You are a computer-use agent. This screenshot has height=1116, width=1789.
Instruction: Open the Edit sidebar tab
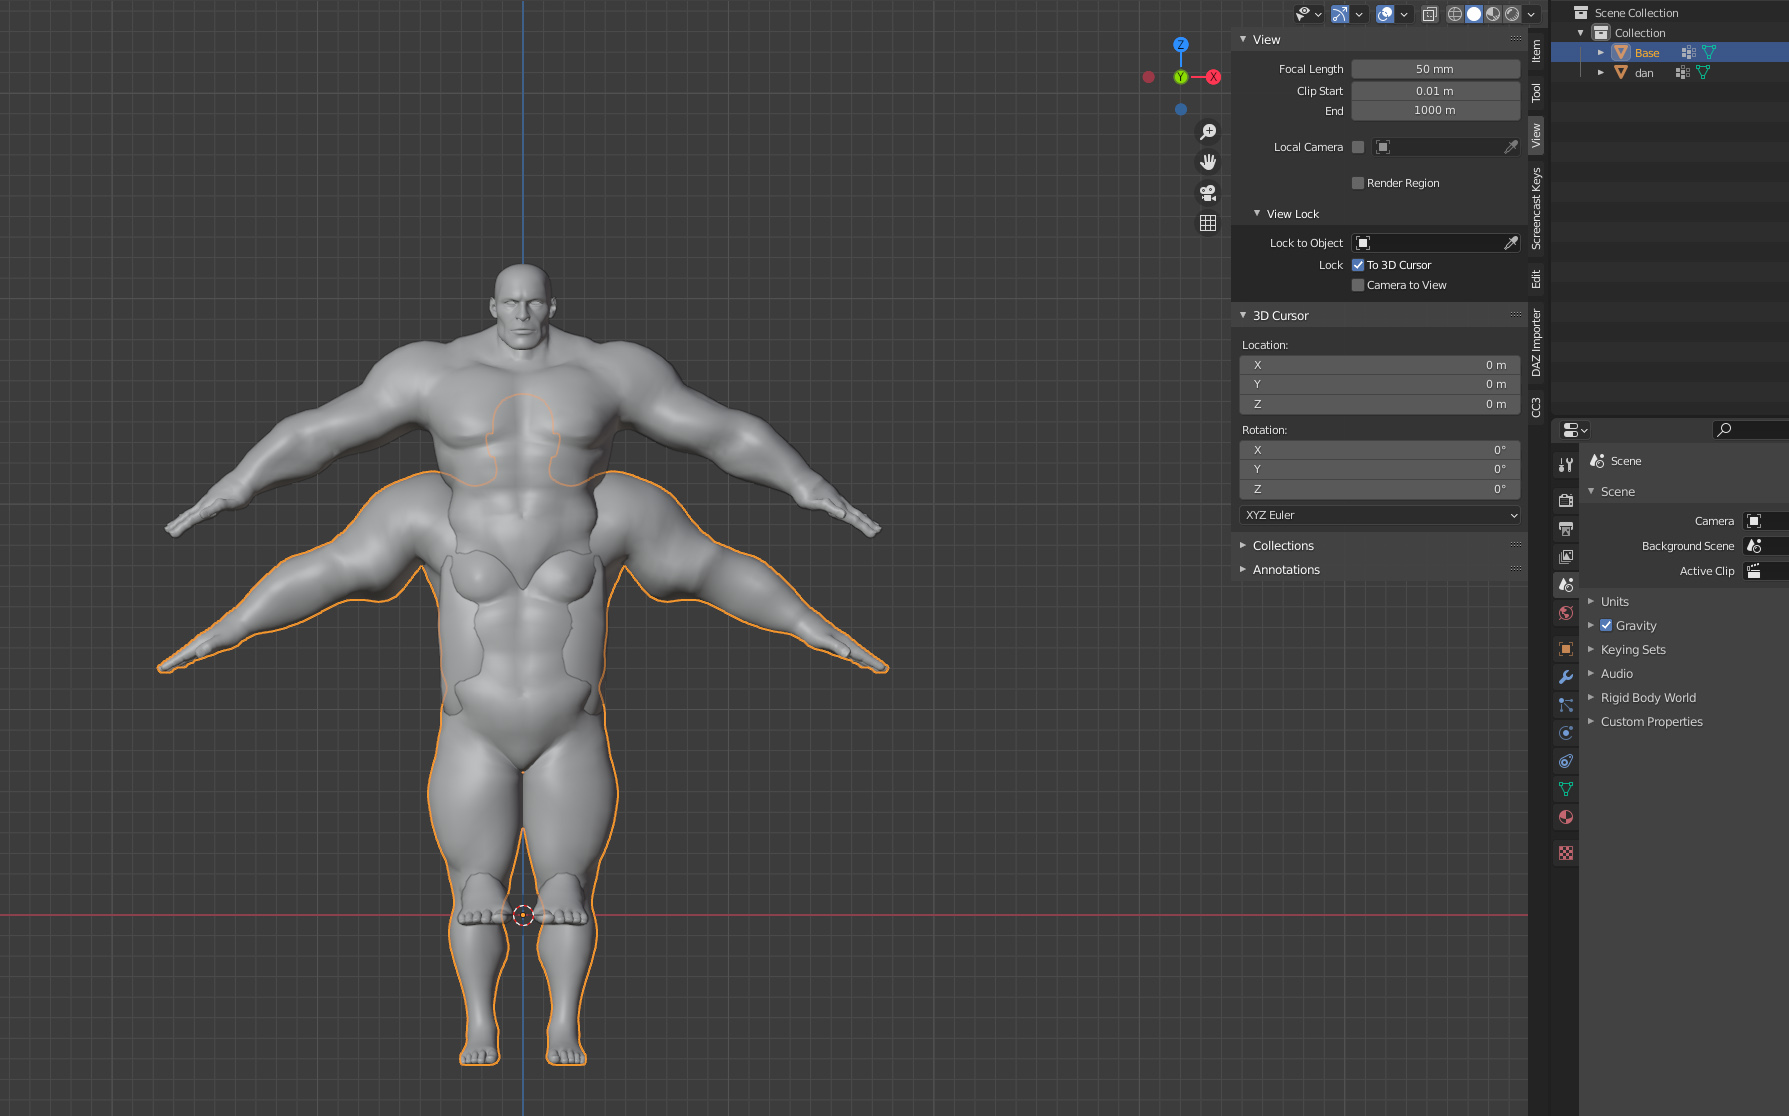click(x=1536, y=279)
